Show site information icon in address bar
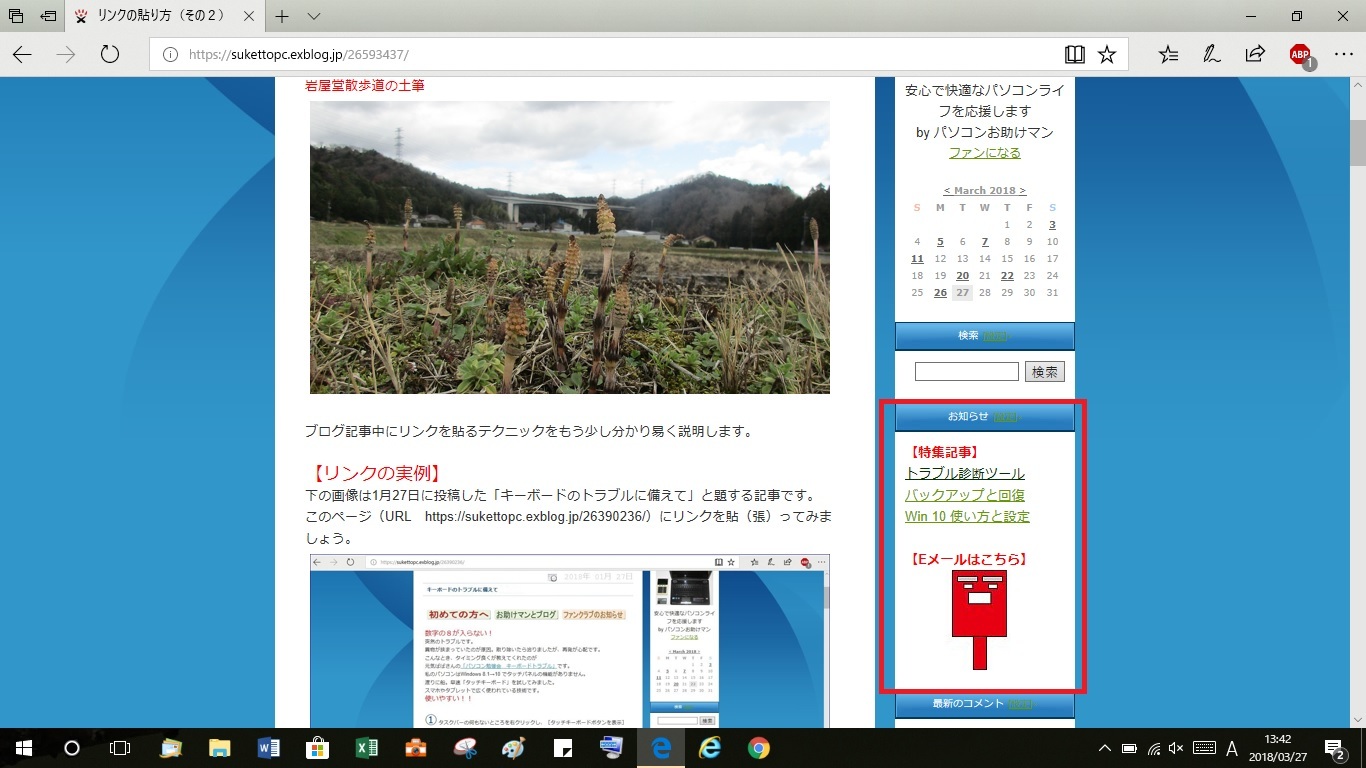 coord(170,54)
